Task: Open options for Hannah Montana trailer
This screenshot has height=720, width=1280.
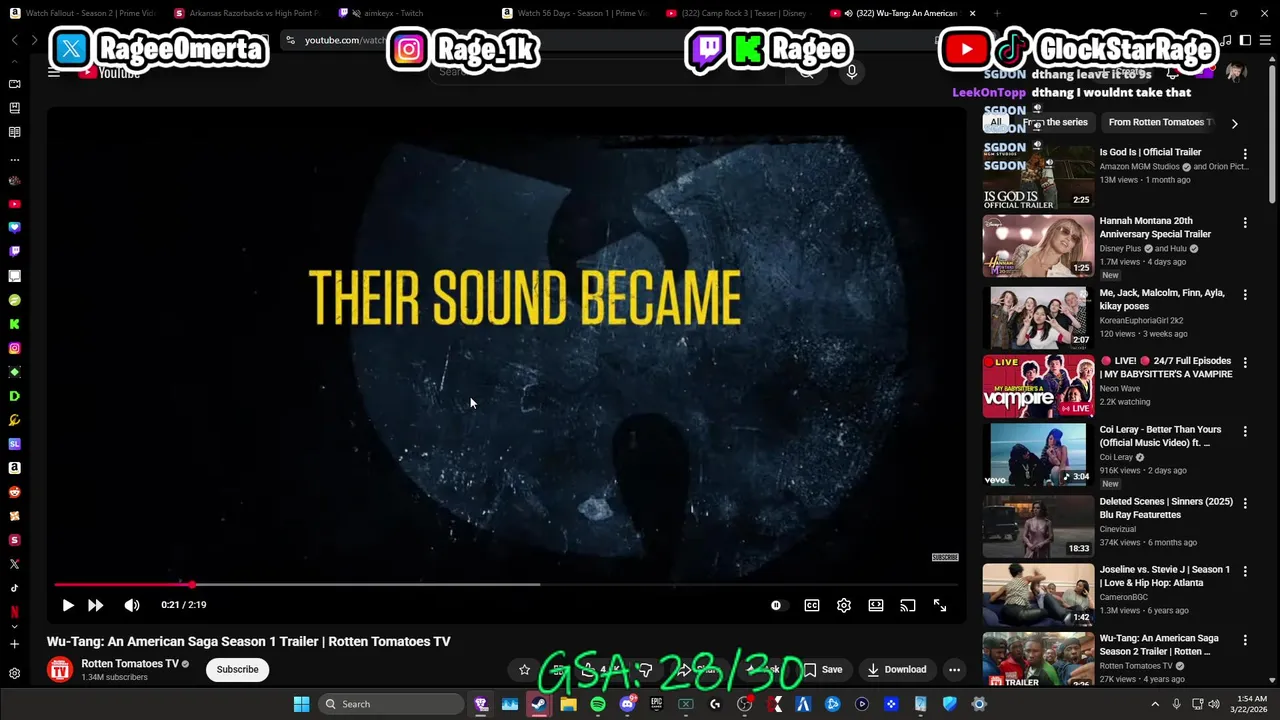Action: tap(1245, 222)
